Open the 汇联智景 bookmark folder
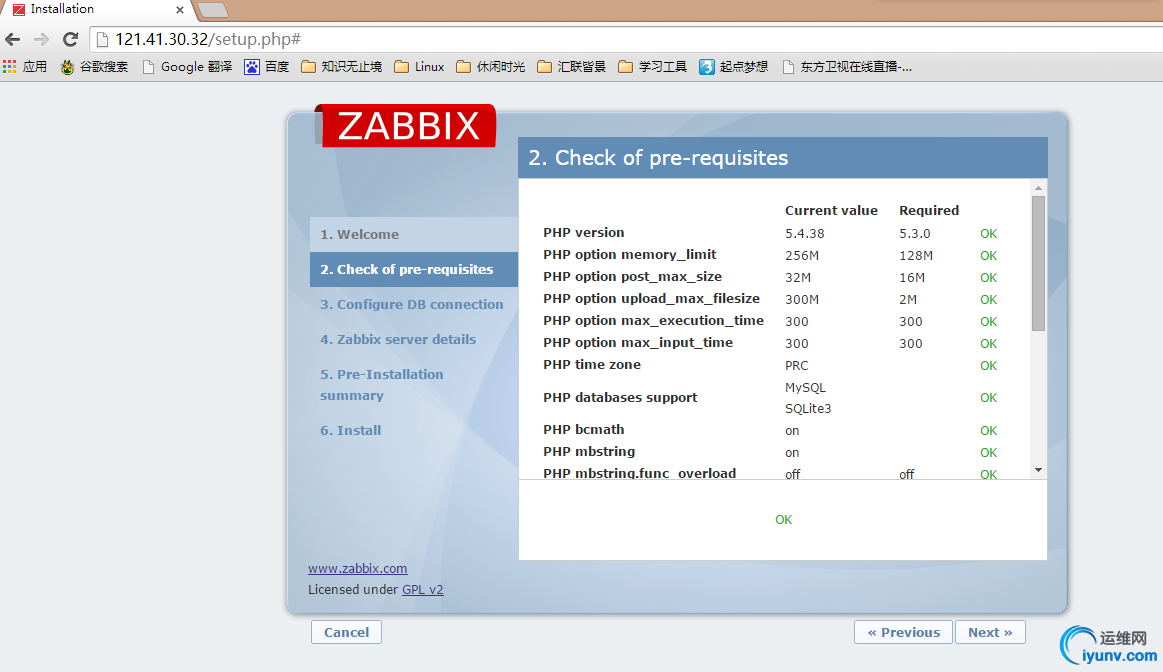This screenshot has height=672, width=1163. coord(572,67)
